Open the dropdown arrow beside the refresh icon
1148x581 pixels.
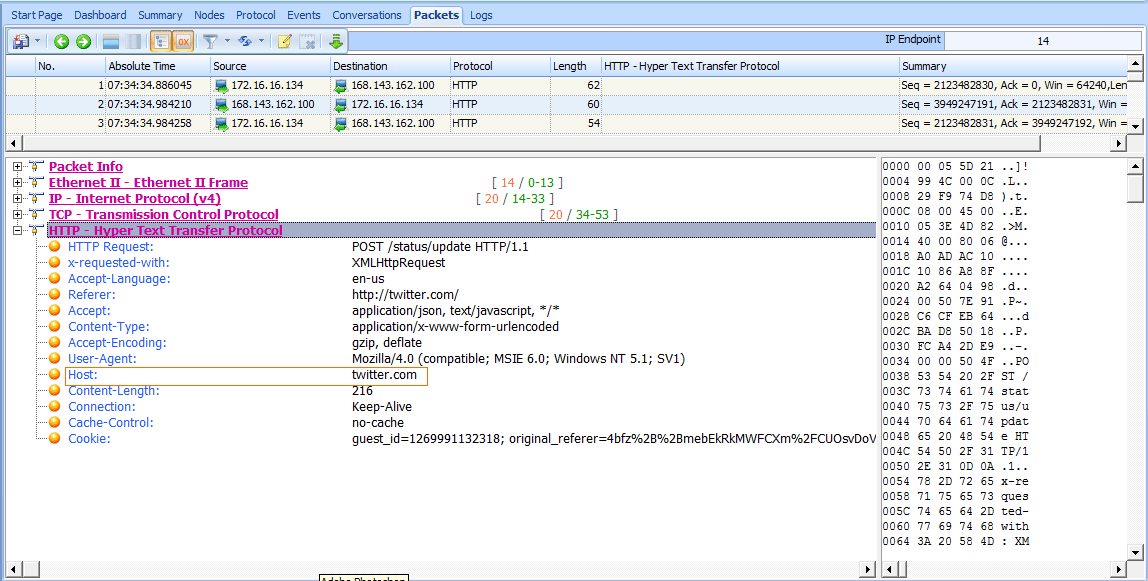(261, 42)
